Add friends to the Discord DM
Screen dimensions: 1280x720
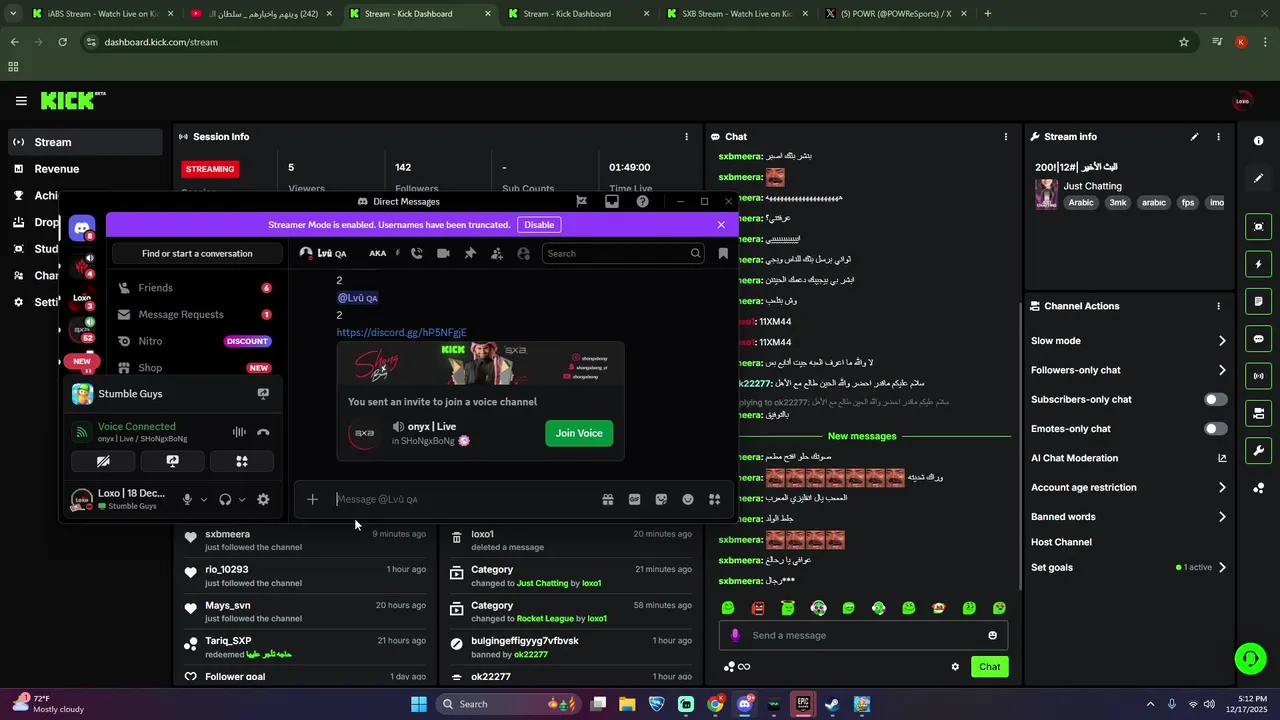pyautogui.click(x=497, y=254)
